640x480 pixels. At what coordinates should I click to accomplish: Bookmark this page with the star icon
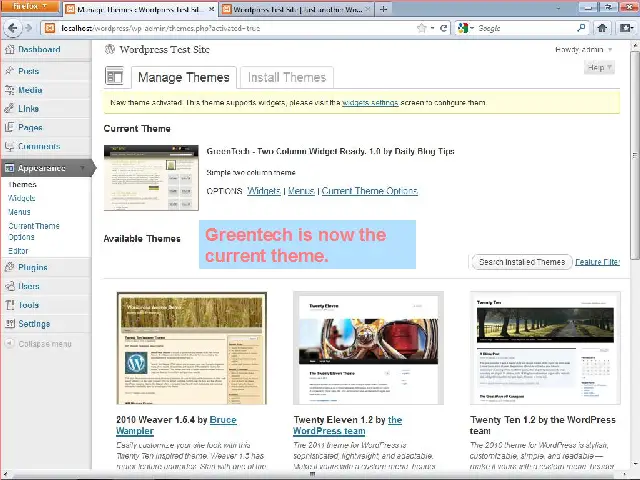422,28
